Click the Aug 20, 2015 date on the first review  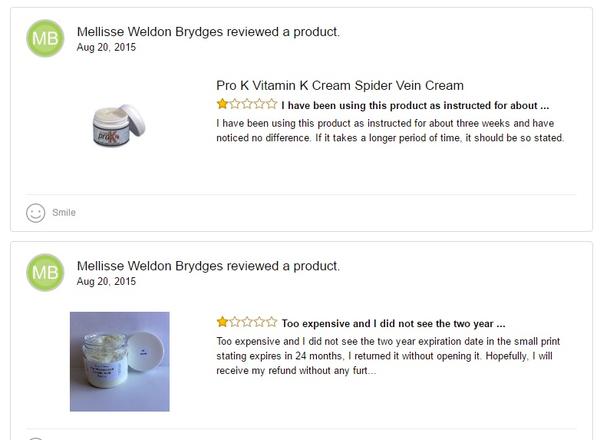point(107,47)
